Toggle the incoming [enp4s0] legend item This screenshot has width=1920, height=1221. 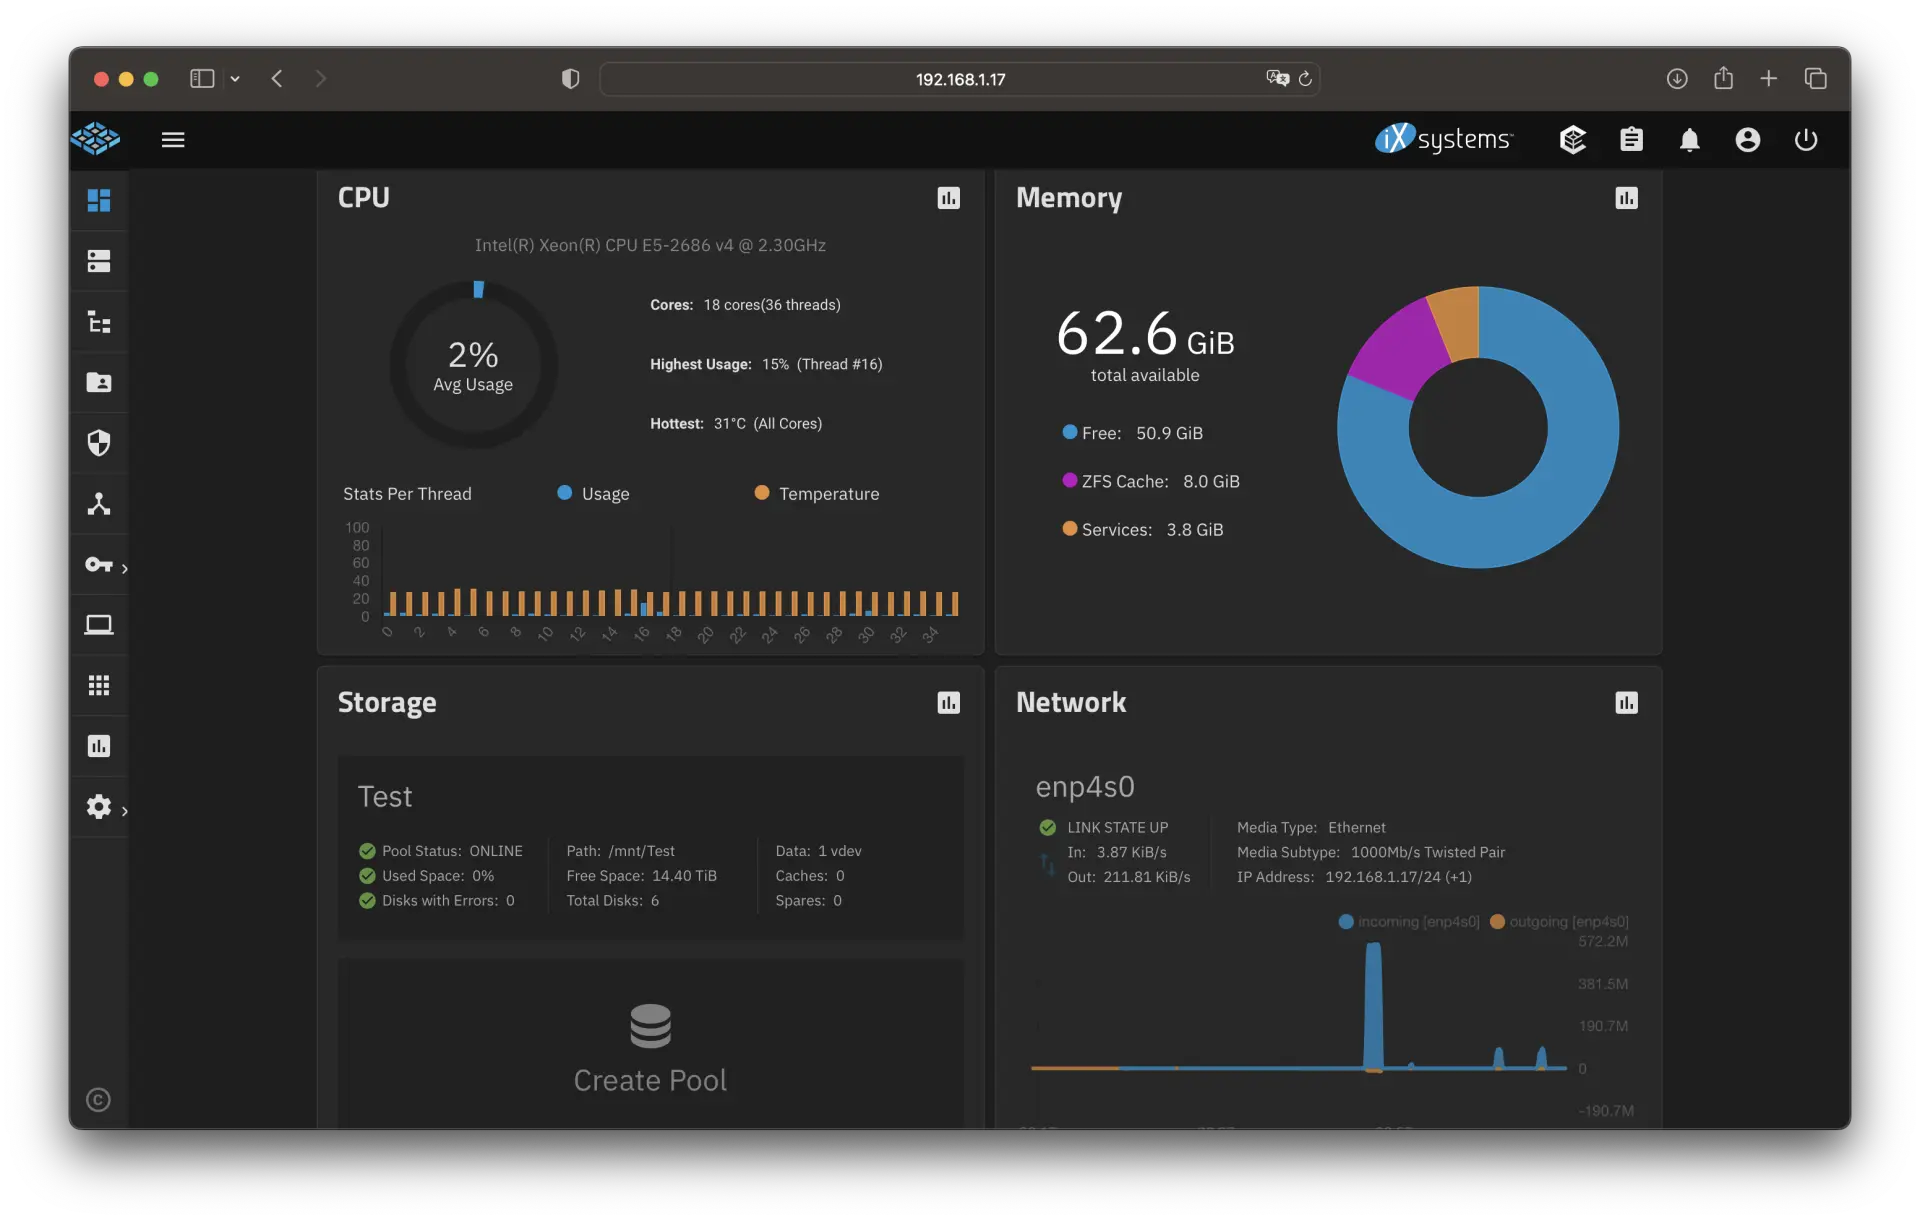pyautogui.click(x=1408, y=922)
